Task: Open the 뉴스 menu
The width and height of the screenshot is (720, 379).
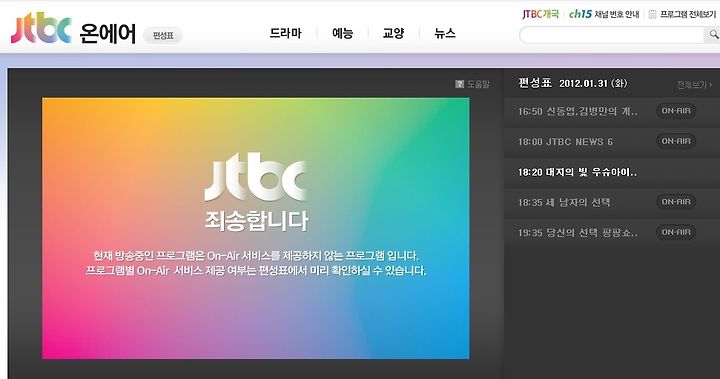Action: (445, 33)
